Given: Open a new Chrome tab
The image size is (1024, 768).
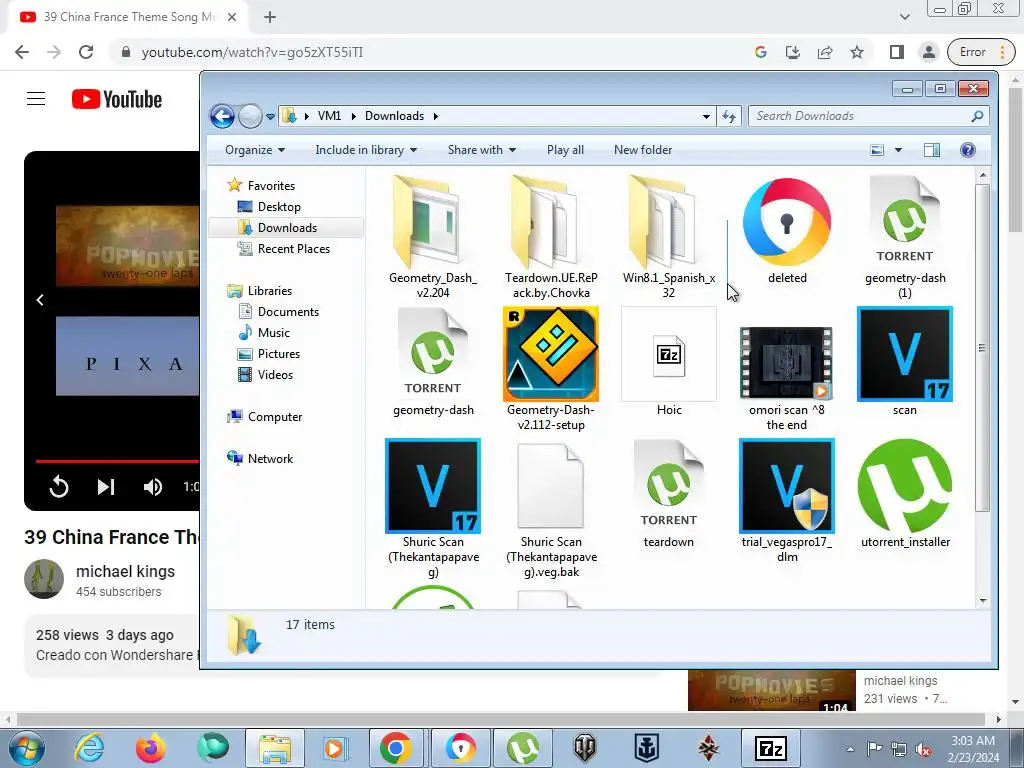Looking at the screenshot, I should point(270,18).
